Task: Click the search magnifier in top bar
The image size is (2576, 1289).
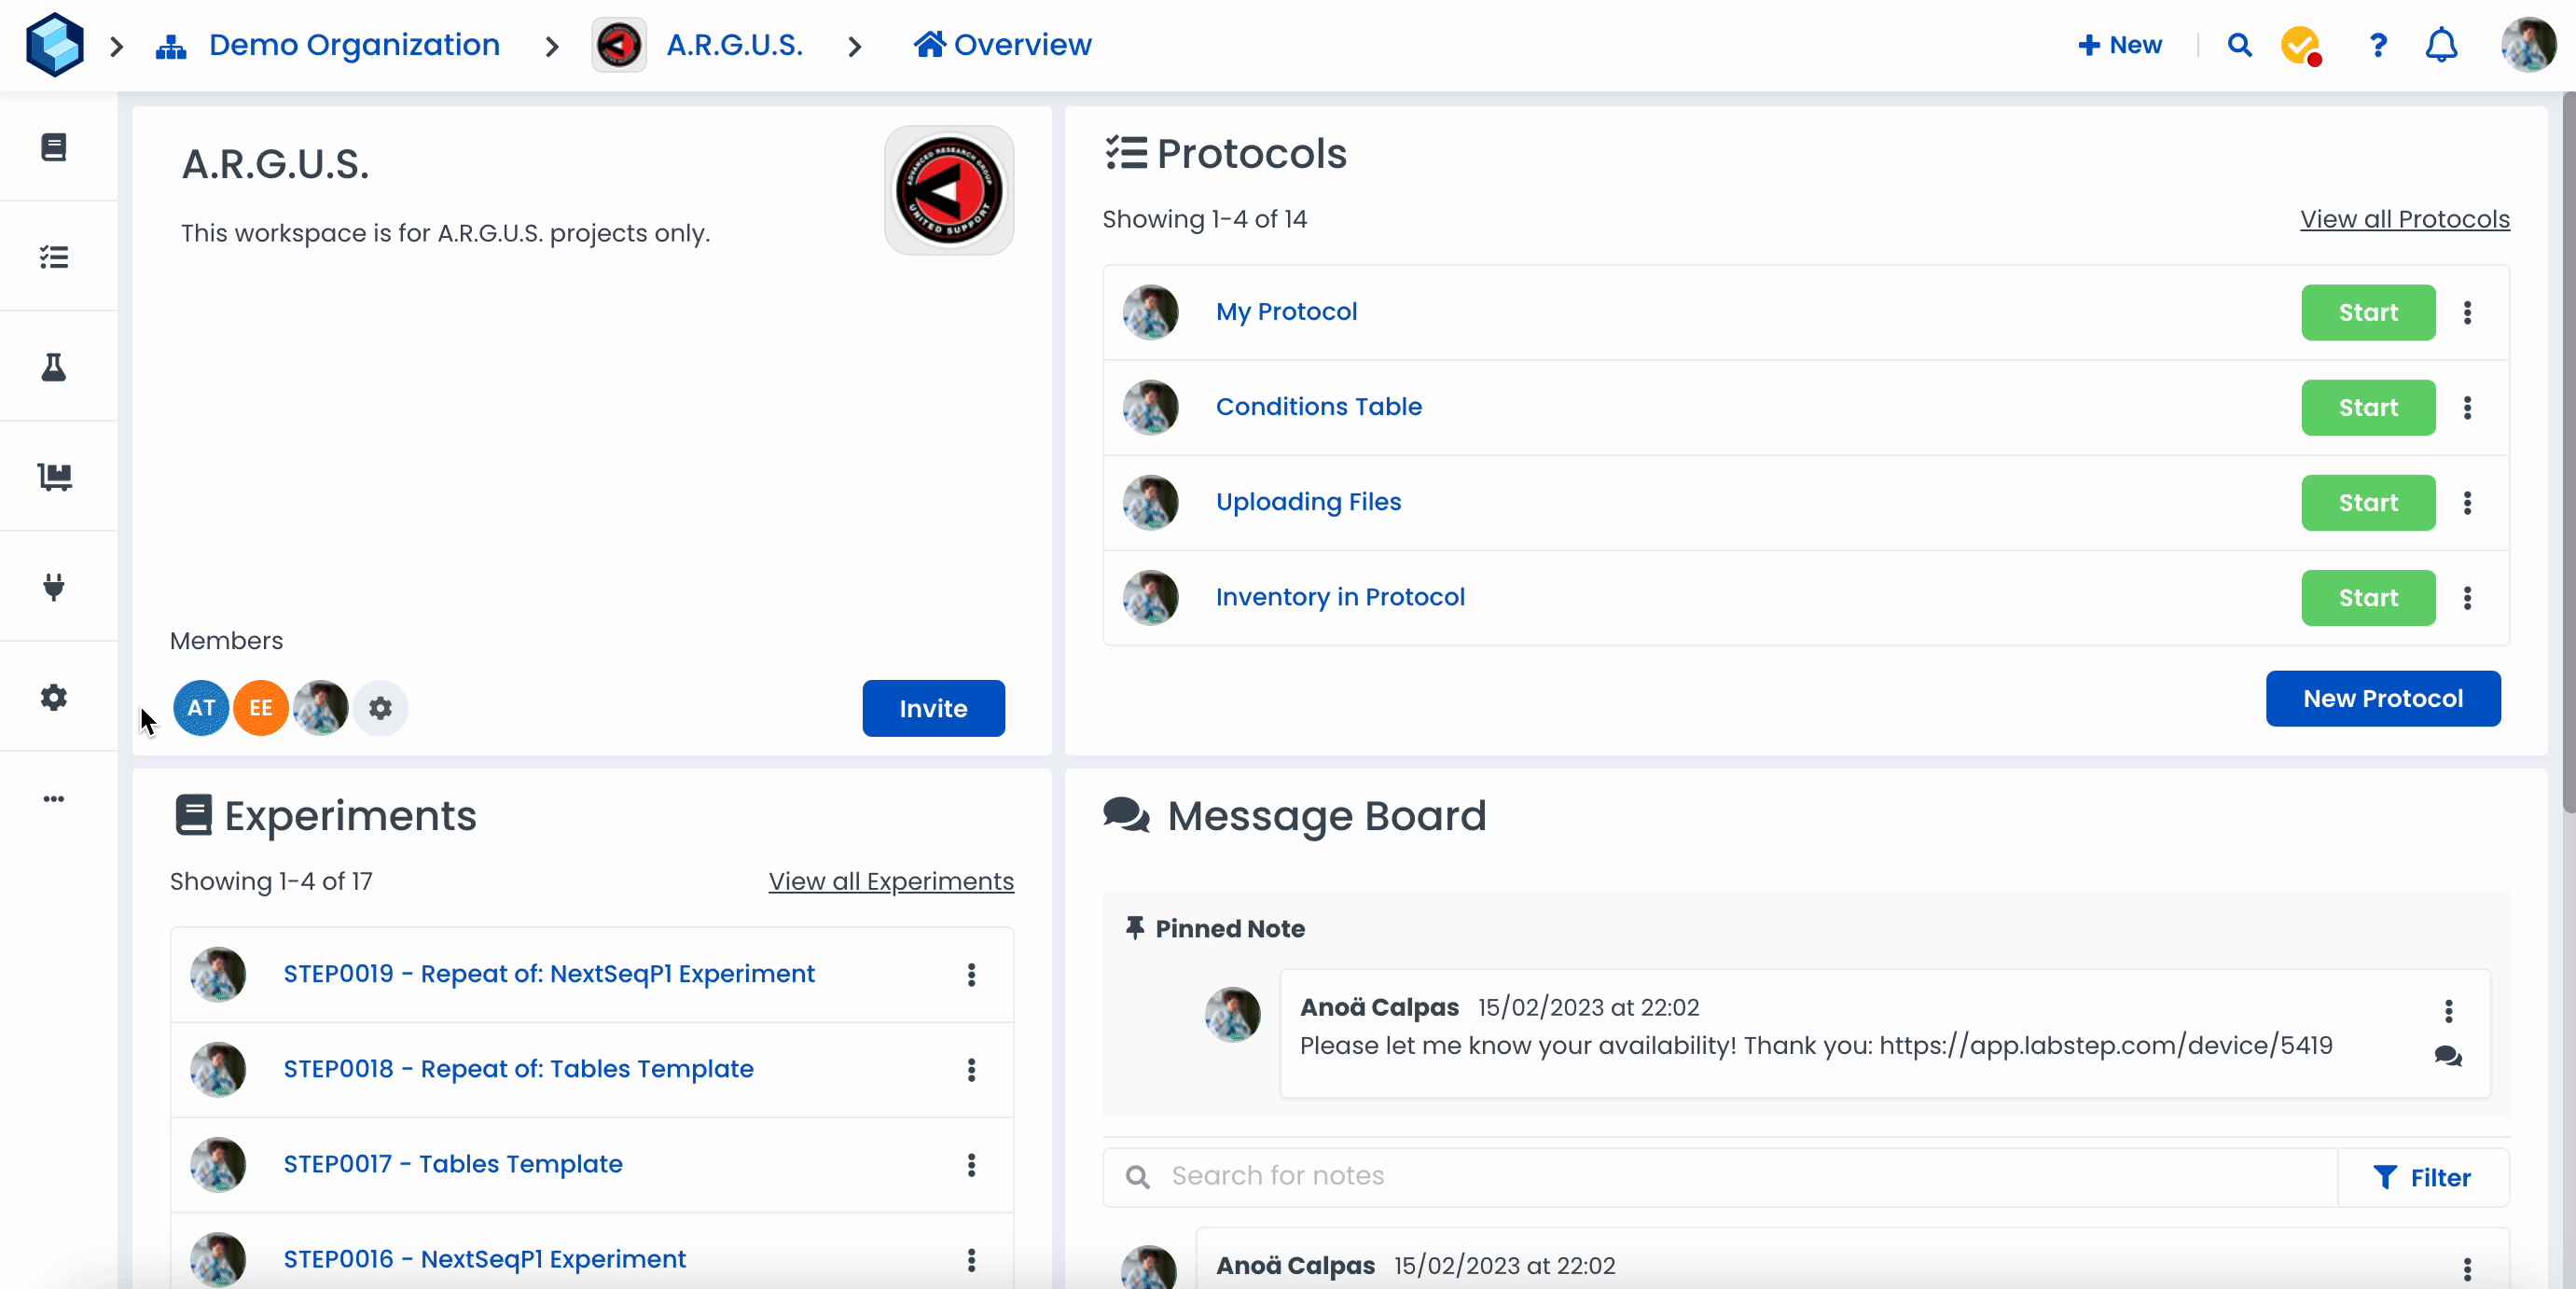Action: point(2239,45)
